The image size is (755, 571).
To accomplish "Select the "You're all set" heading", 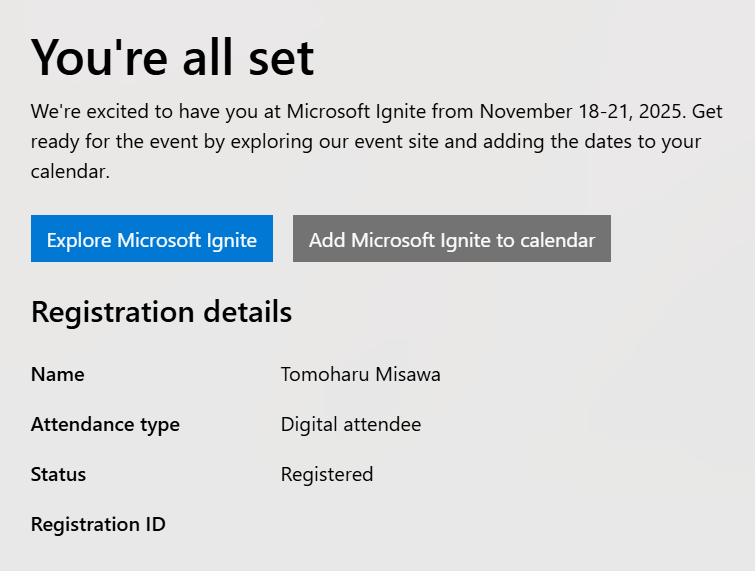I will (172, 58).
